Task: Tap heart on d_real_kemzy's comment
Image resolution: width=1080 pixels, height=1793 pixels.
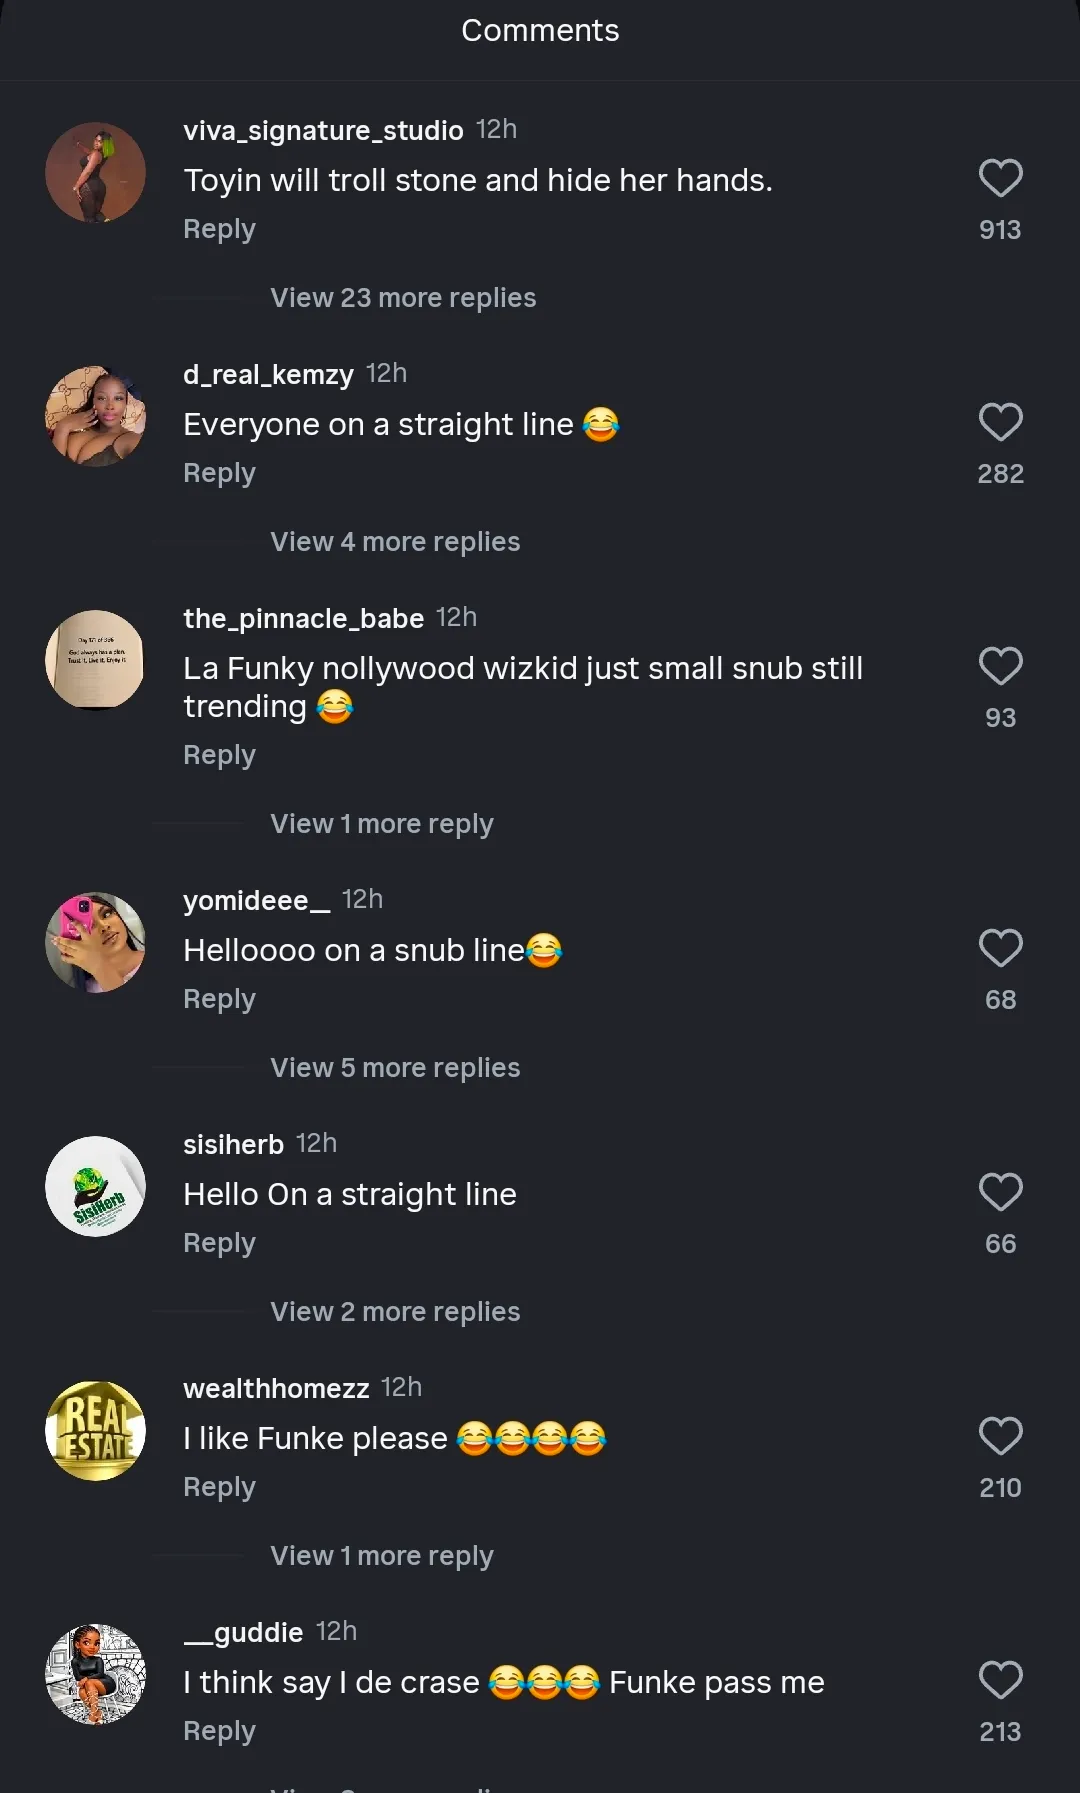Action: [1000, 423]
